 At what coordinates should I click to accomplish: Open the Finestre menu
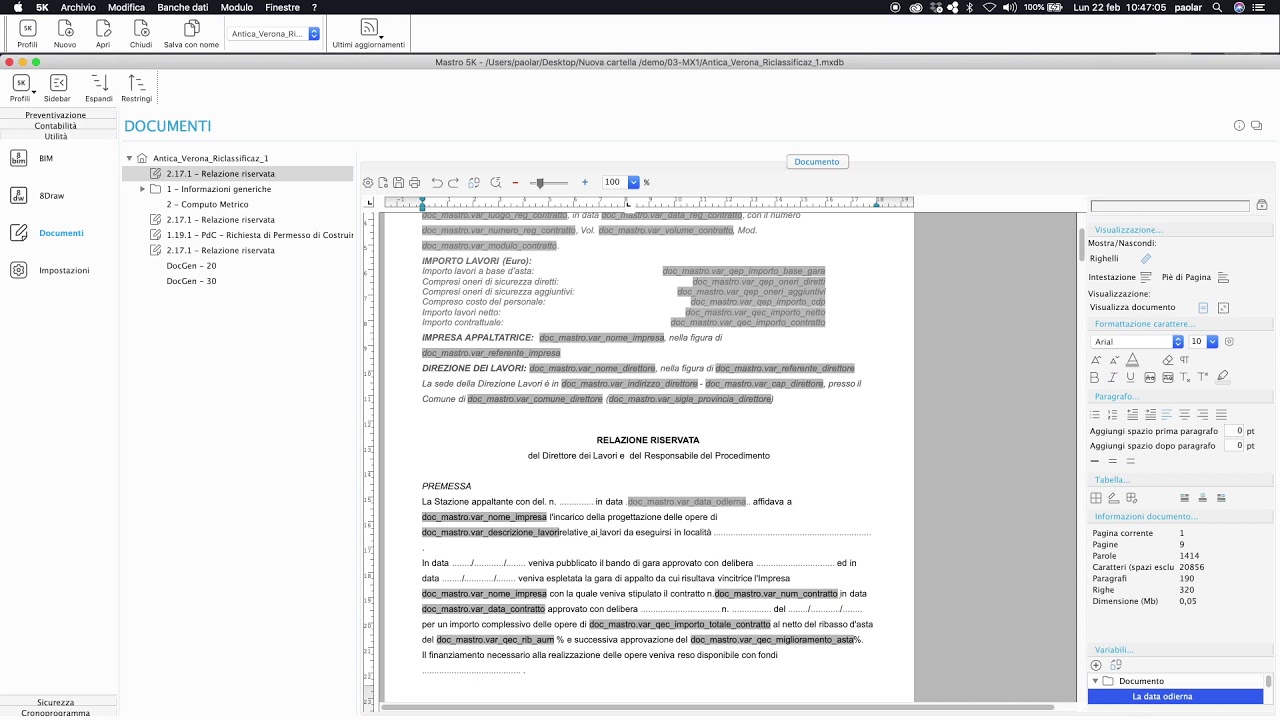point(282,7)
